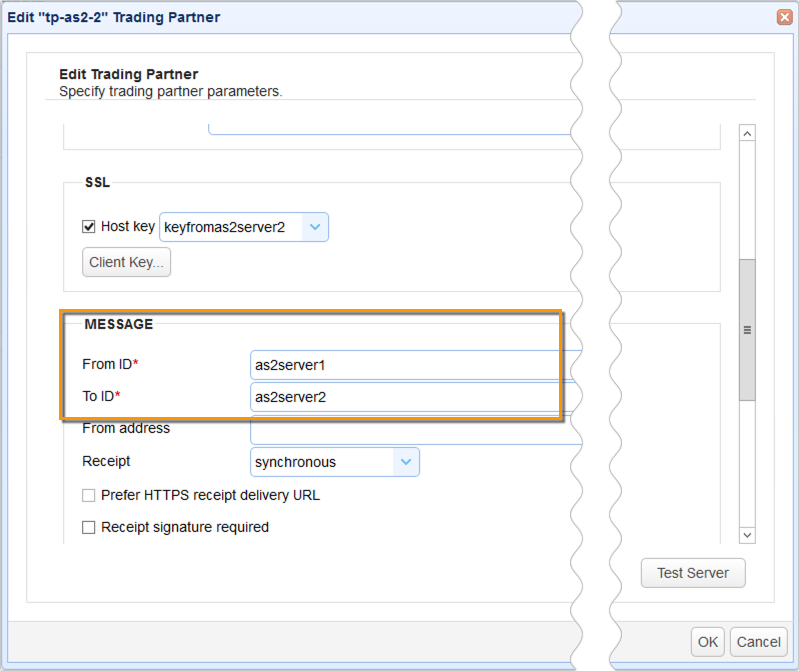This screenshot has width=799, height=671.
Task: Grab the vertical scrollbar thumb
Action: click(x=747, y=330)
